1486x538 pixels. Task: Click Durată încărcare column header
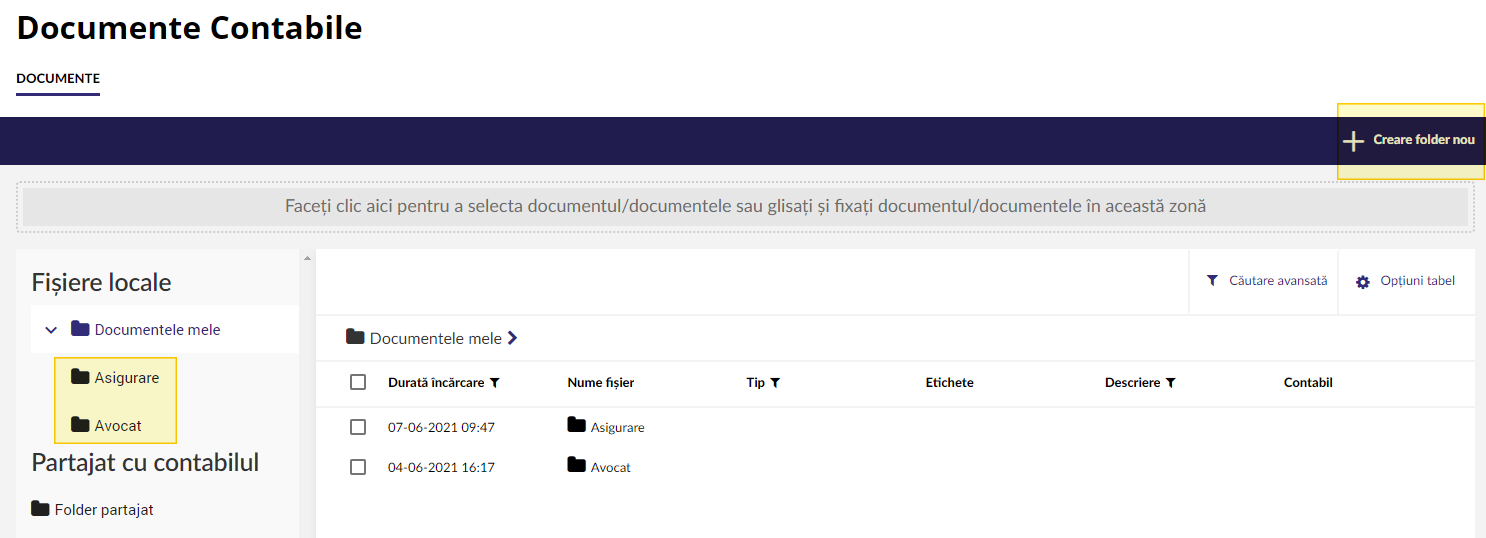[x=436, y=382]
